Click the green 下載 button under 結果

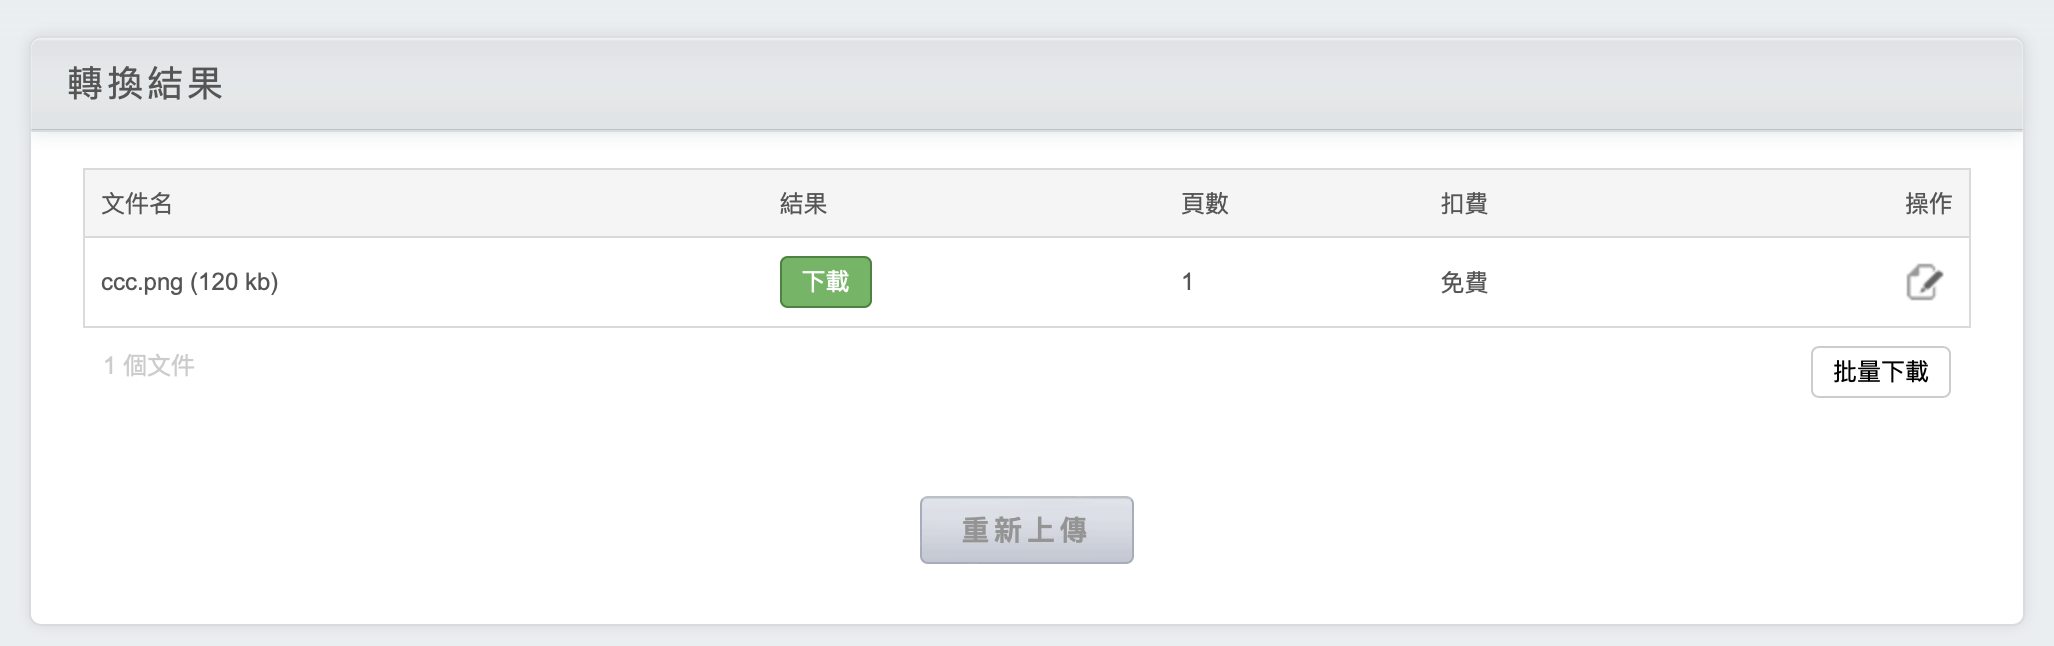coord(825,282)
